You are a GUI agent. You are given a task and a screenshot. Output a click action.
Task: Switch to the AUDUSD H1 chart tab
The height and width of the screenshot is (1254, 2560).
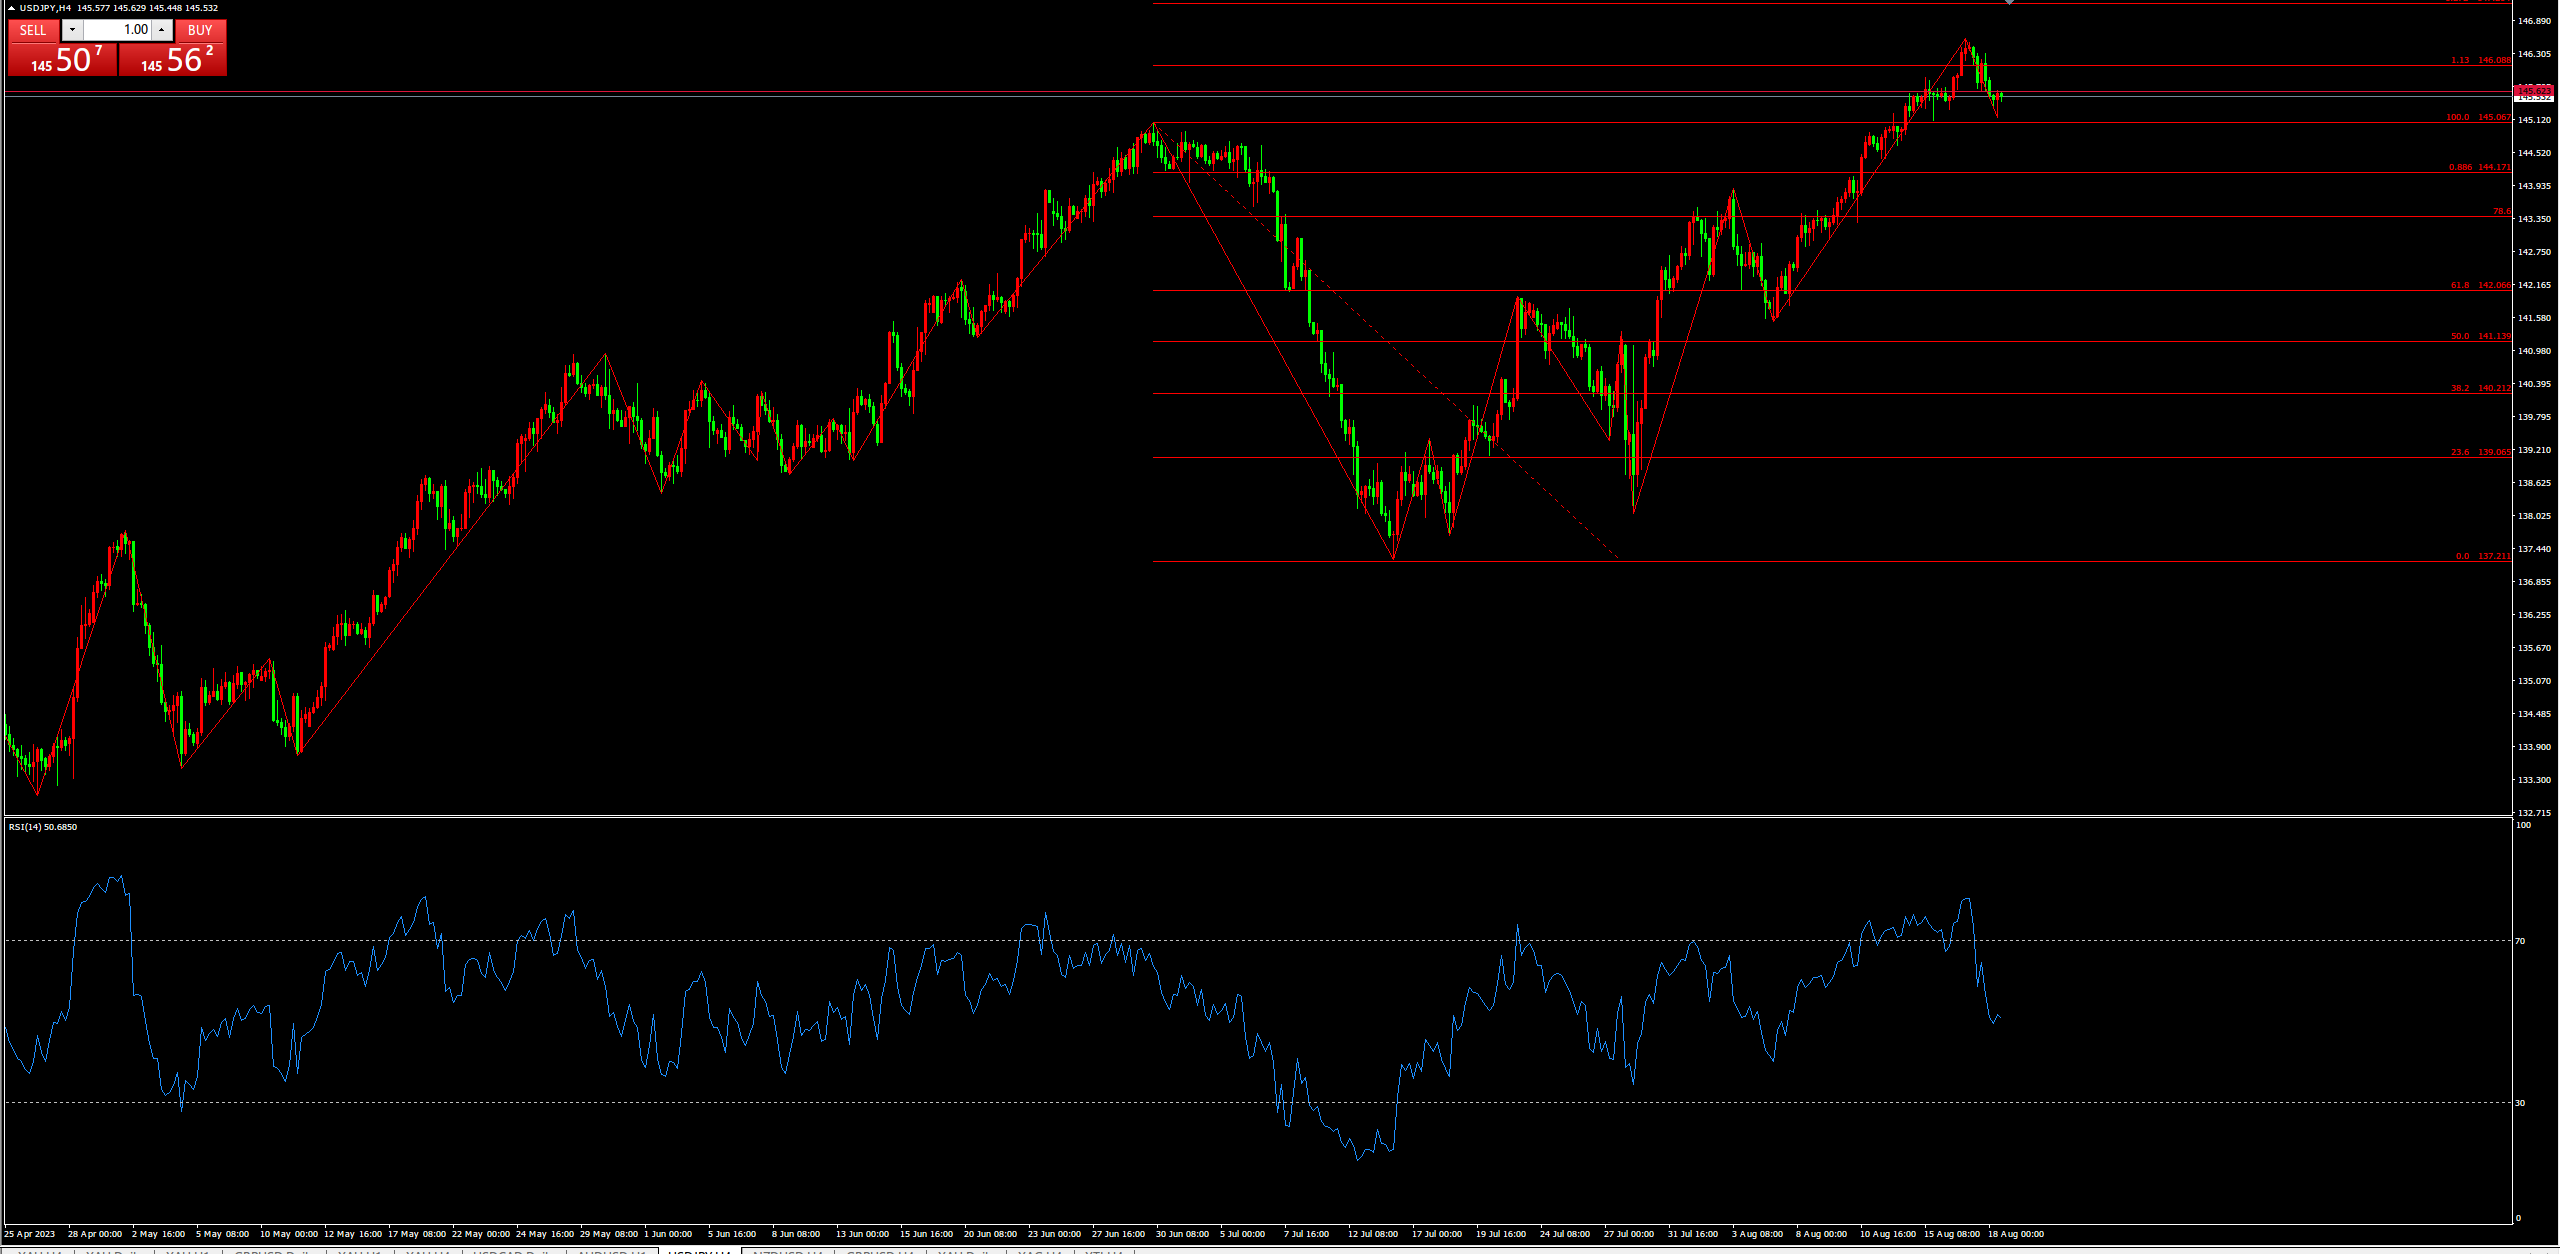tap(614, 1251)
